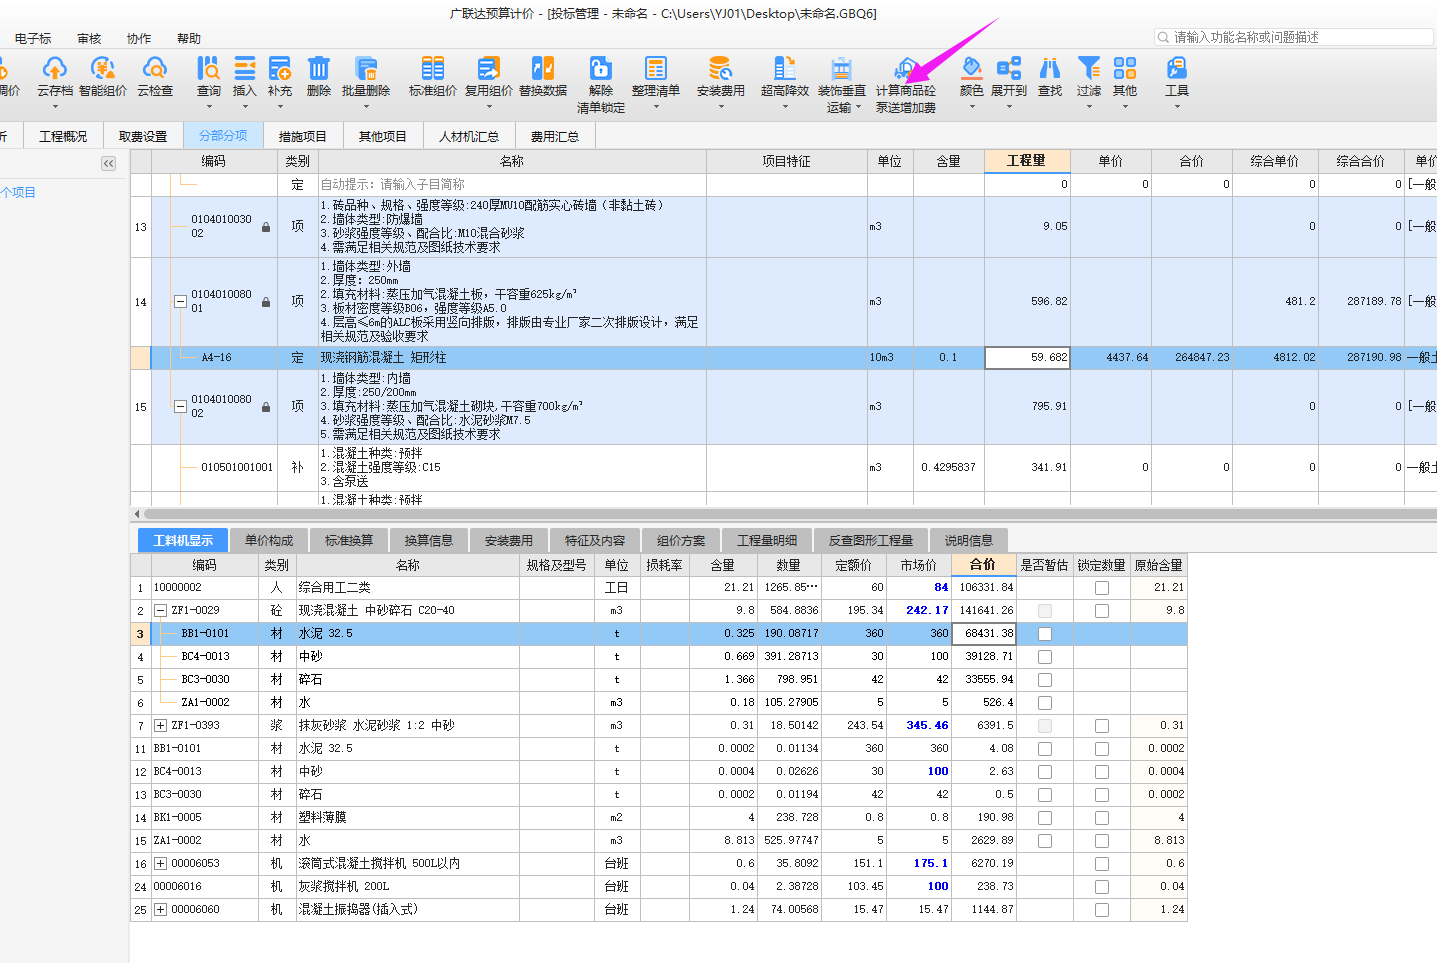Click the 超高降效 icon
Viewport: 1437px width, 963px height.
[785, 68]
